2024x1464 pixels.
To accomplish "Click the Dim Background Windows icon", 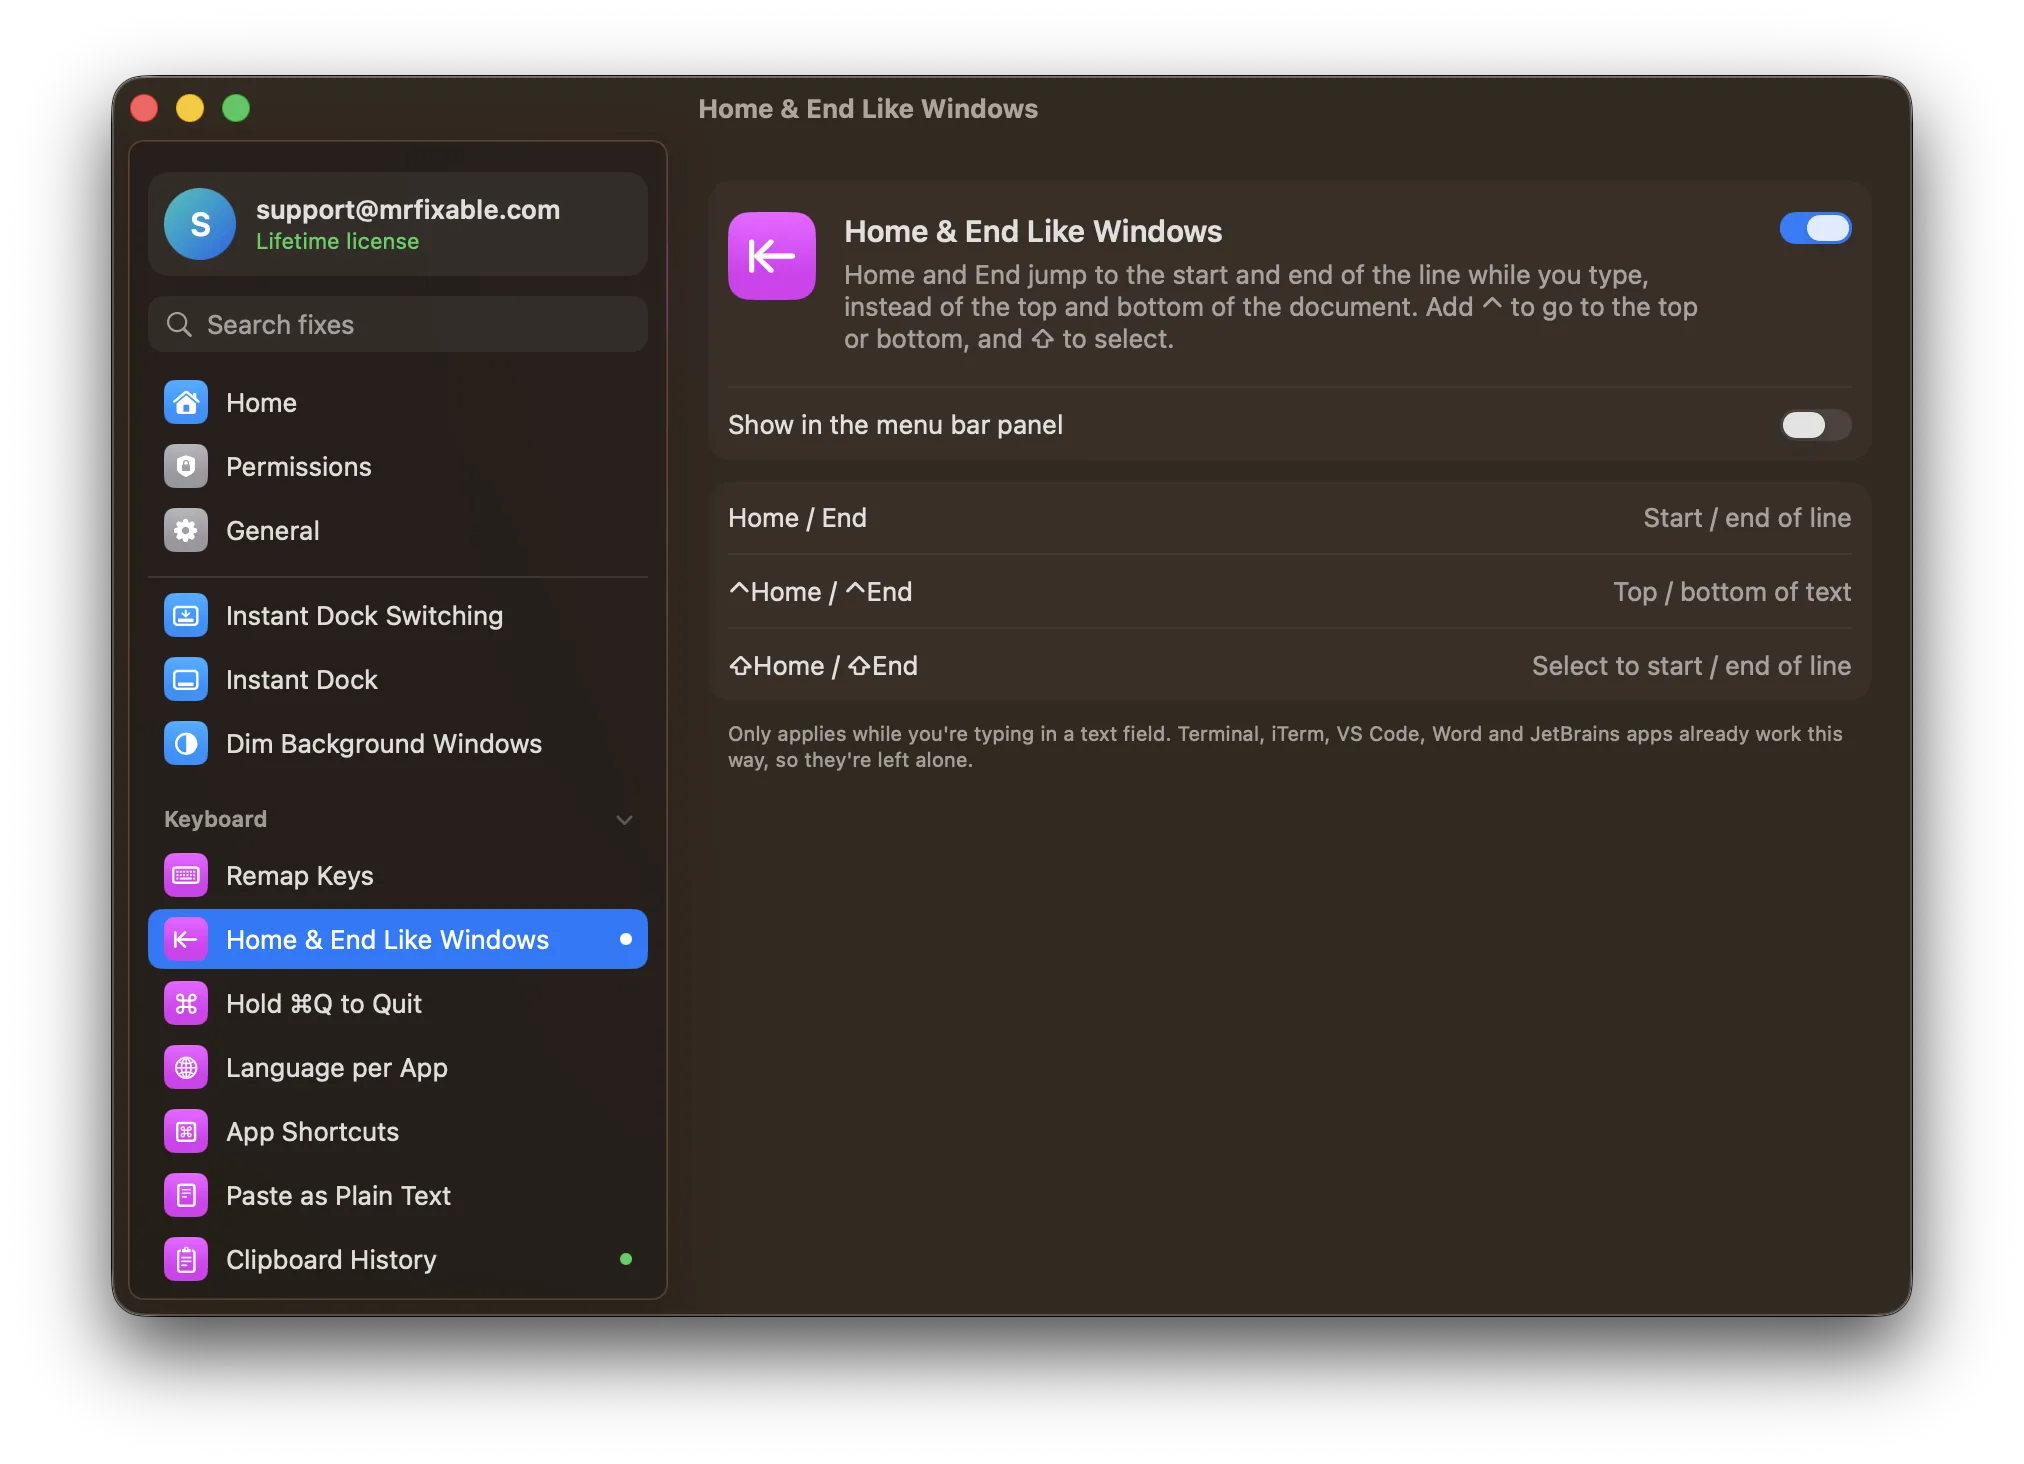I will pyautogui.click(x=186, y=743).
